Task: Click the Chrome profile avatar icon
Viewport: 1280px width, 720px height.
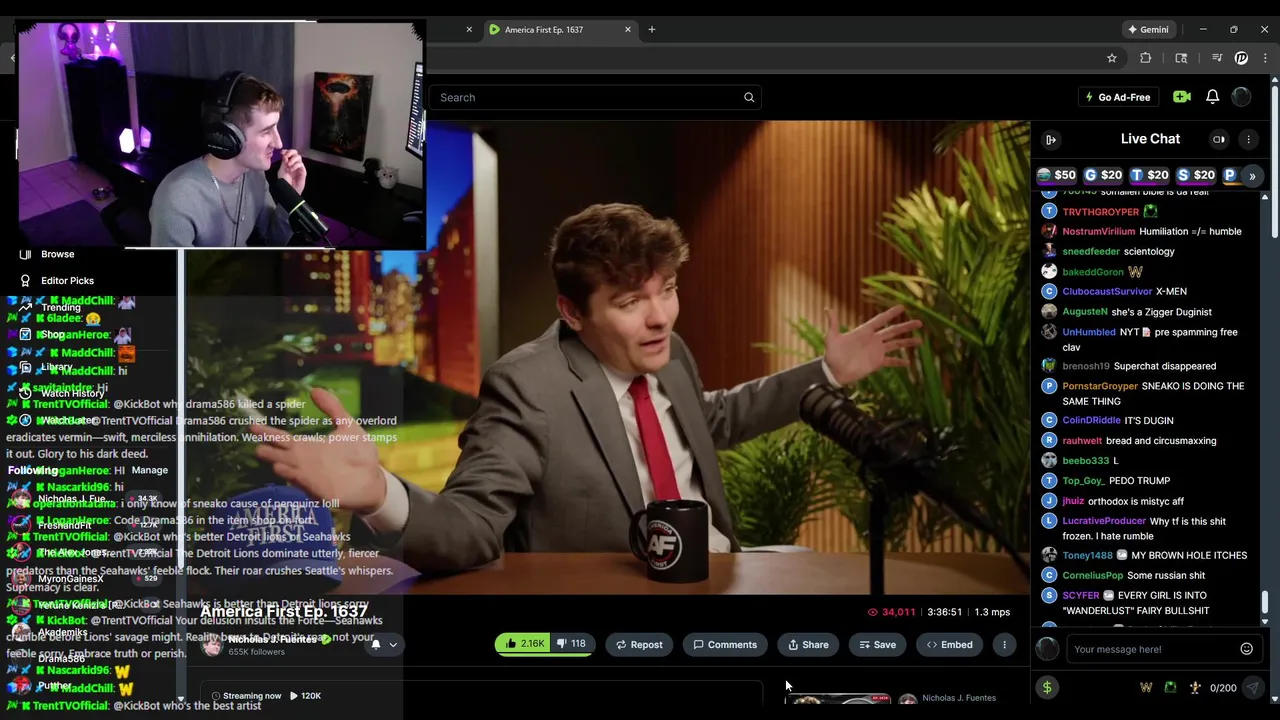Action: coord(1241,58)
